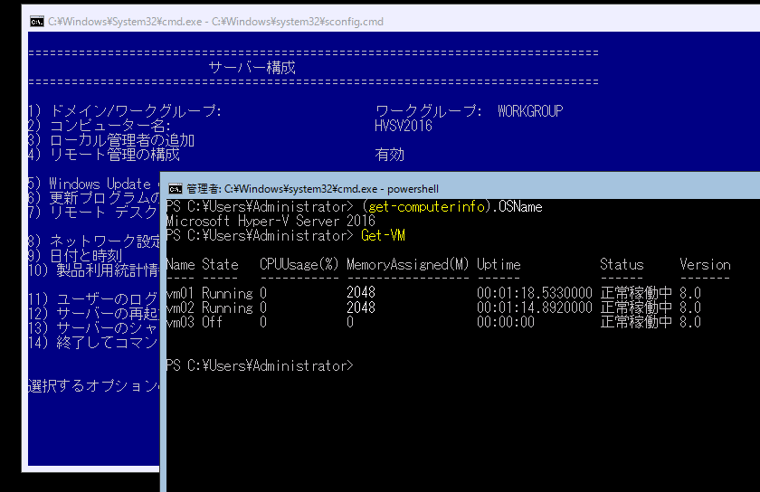Click the 有効 remote management value

click(389, 155)
